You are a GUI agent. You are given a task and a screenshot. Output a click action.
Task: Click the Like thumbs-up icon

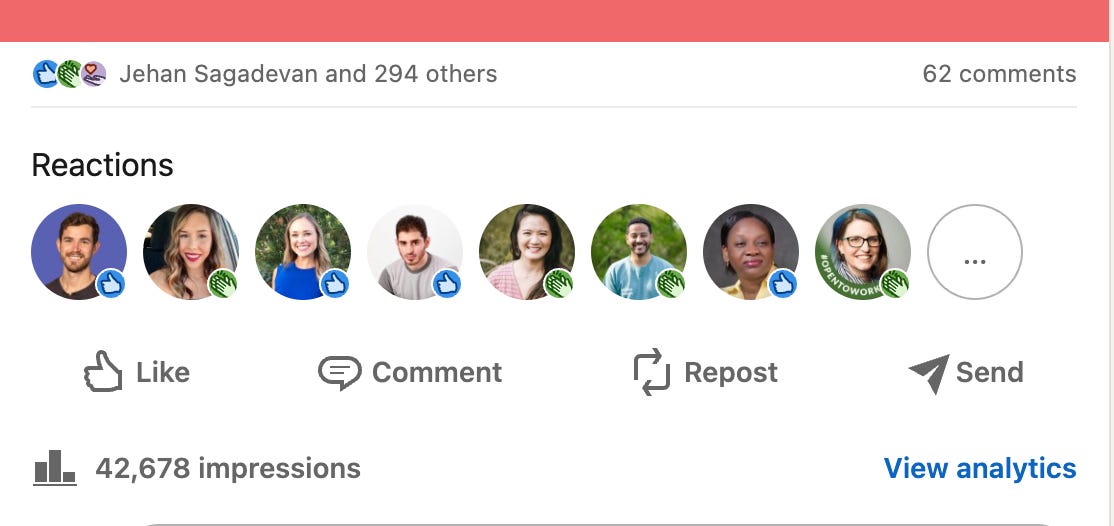[103, 371]
